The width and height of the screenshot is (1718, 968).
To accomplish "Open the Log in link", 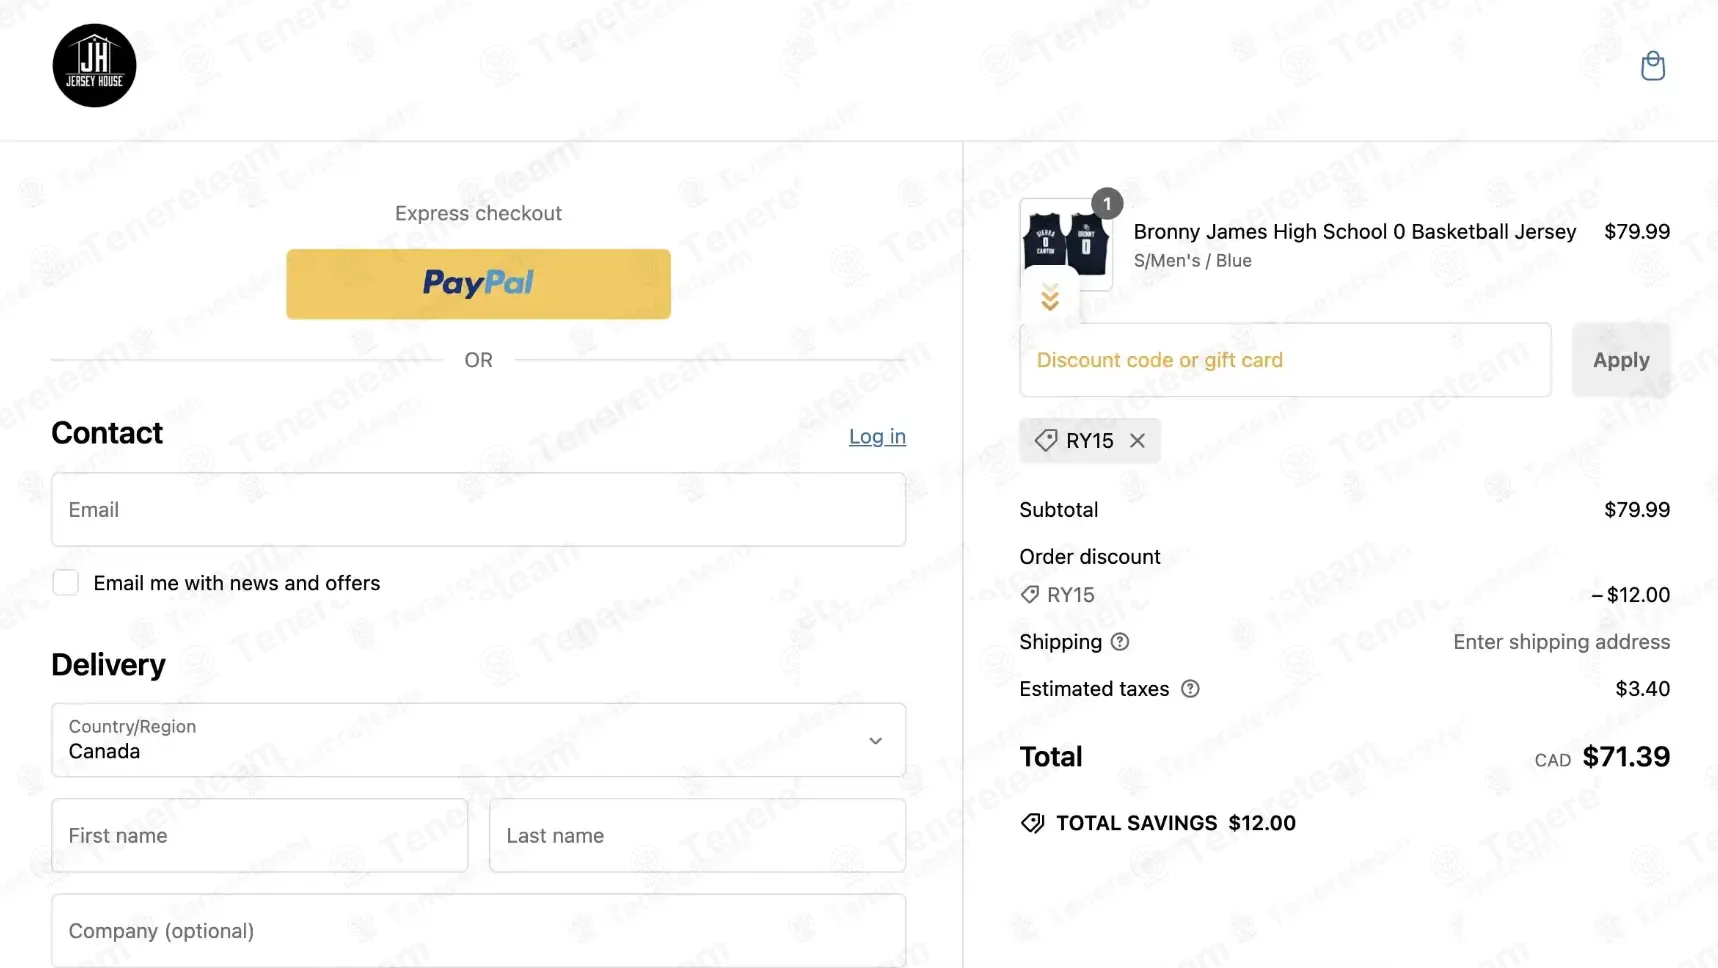I will pos(877,436).
